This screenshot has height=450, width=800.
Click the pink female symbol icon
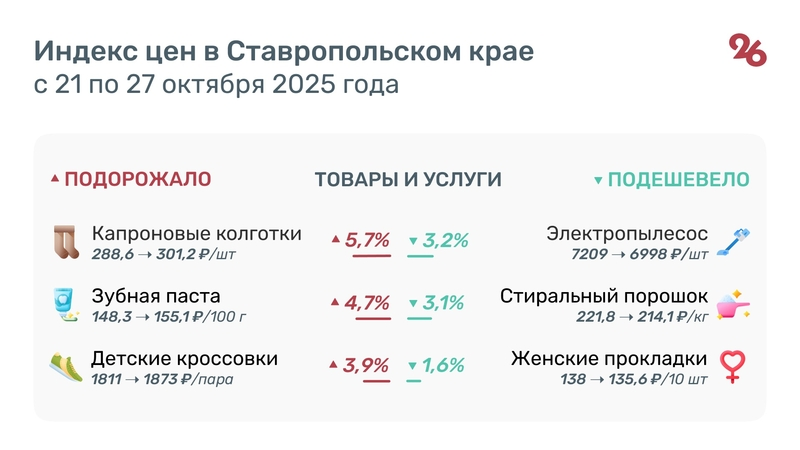click(736, 366)
